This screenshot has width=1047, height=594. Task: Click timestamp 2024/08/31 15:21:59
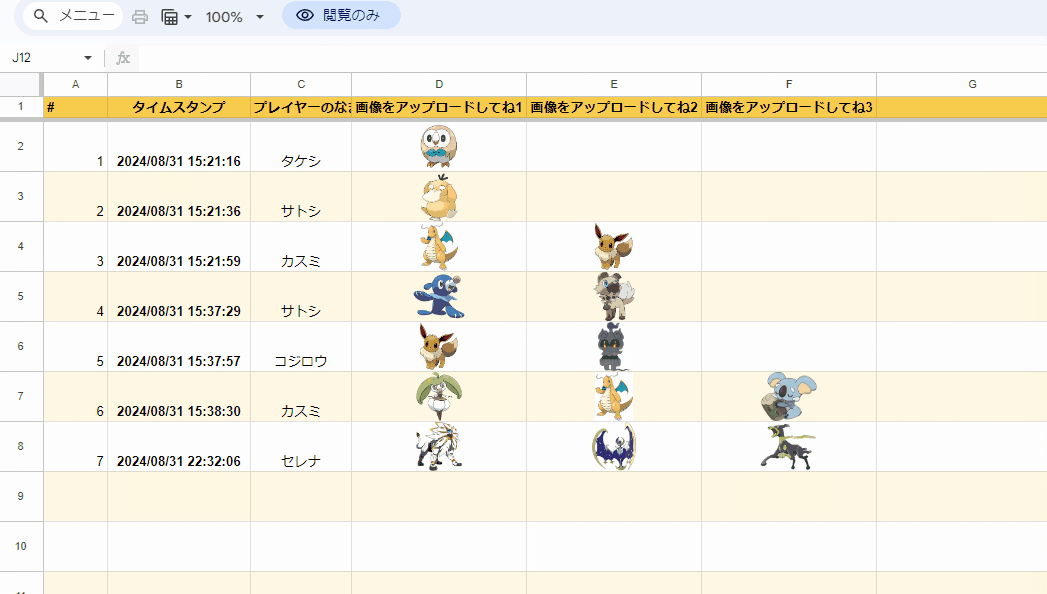[x=179, y=261]
